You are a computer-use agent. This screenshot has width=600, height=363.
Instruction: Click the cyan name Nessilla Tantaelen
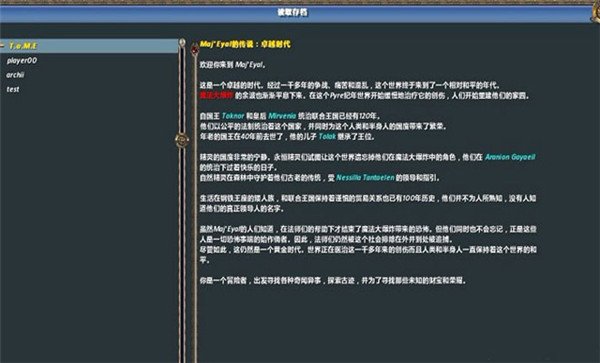pos(365,178)
